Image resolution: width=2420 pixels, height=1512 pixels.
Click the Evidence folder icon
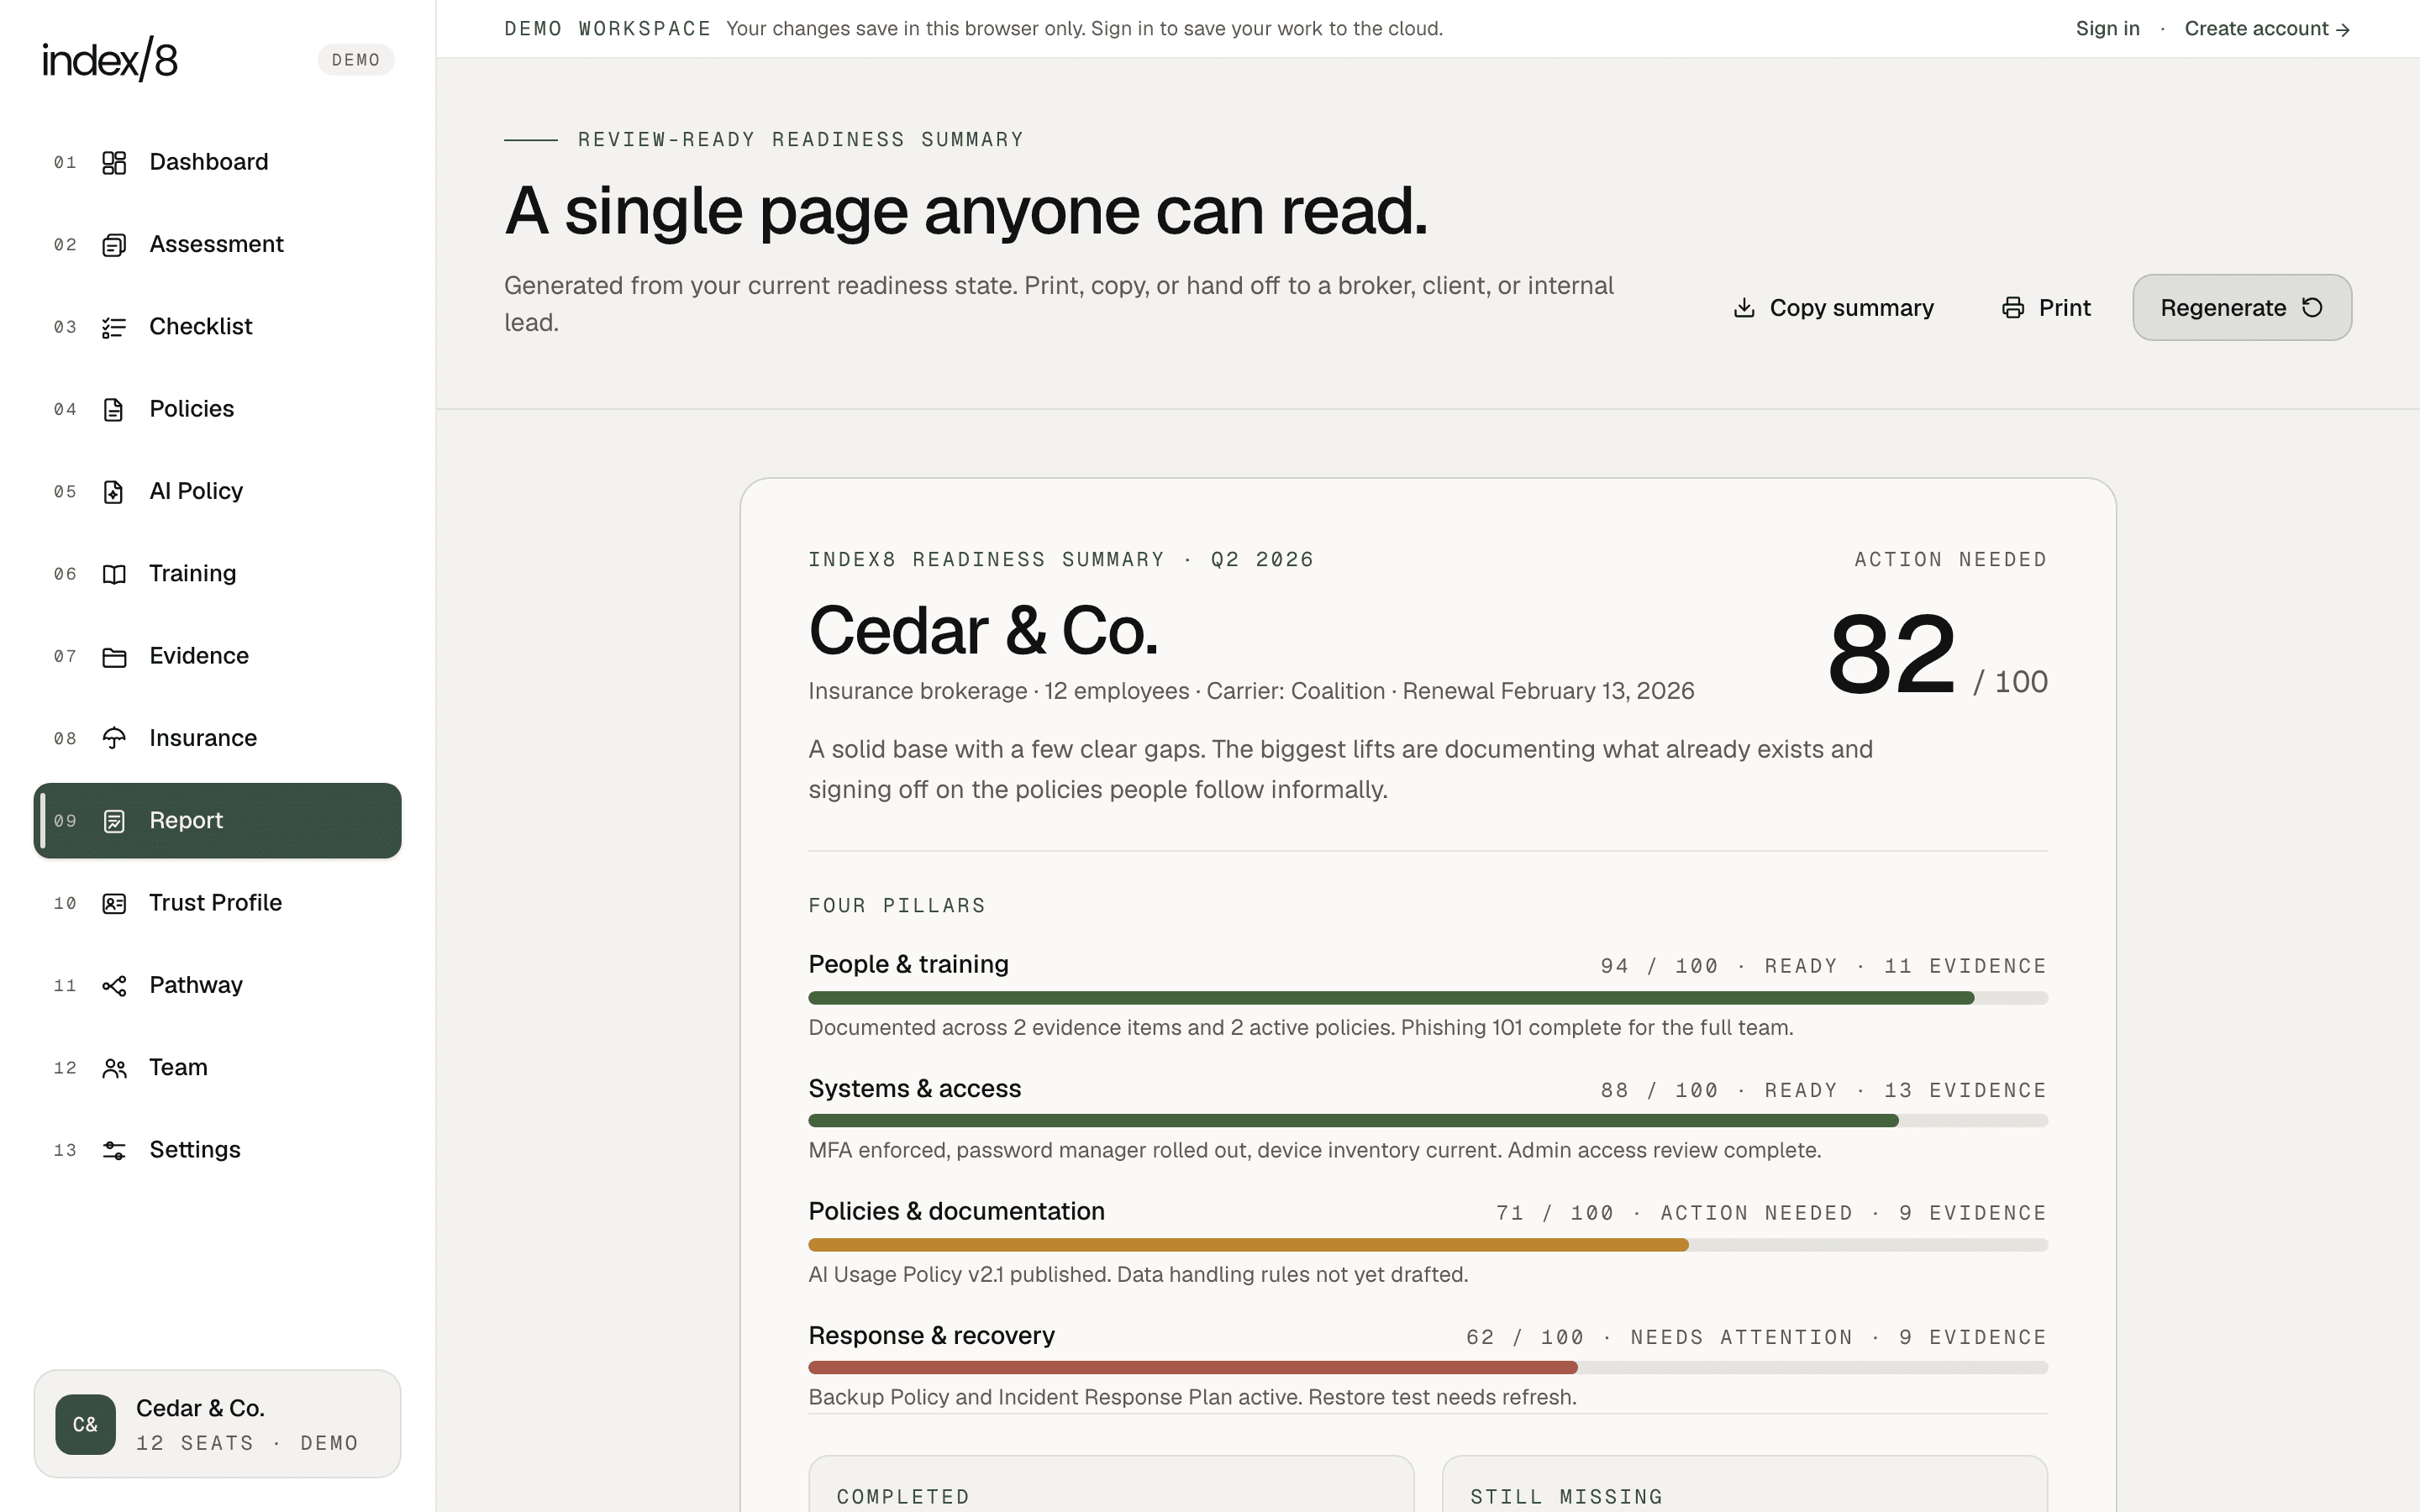point(114,657)
